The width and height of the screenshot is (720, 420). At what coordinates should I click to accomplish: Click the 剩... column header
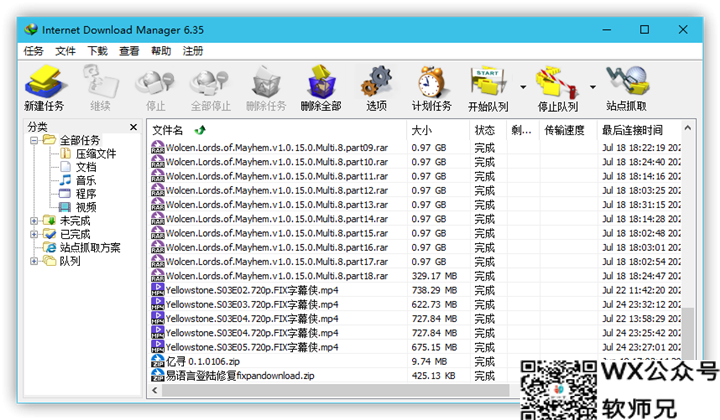[x=523, y=130]
